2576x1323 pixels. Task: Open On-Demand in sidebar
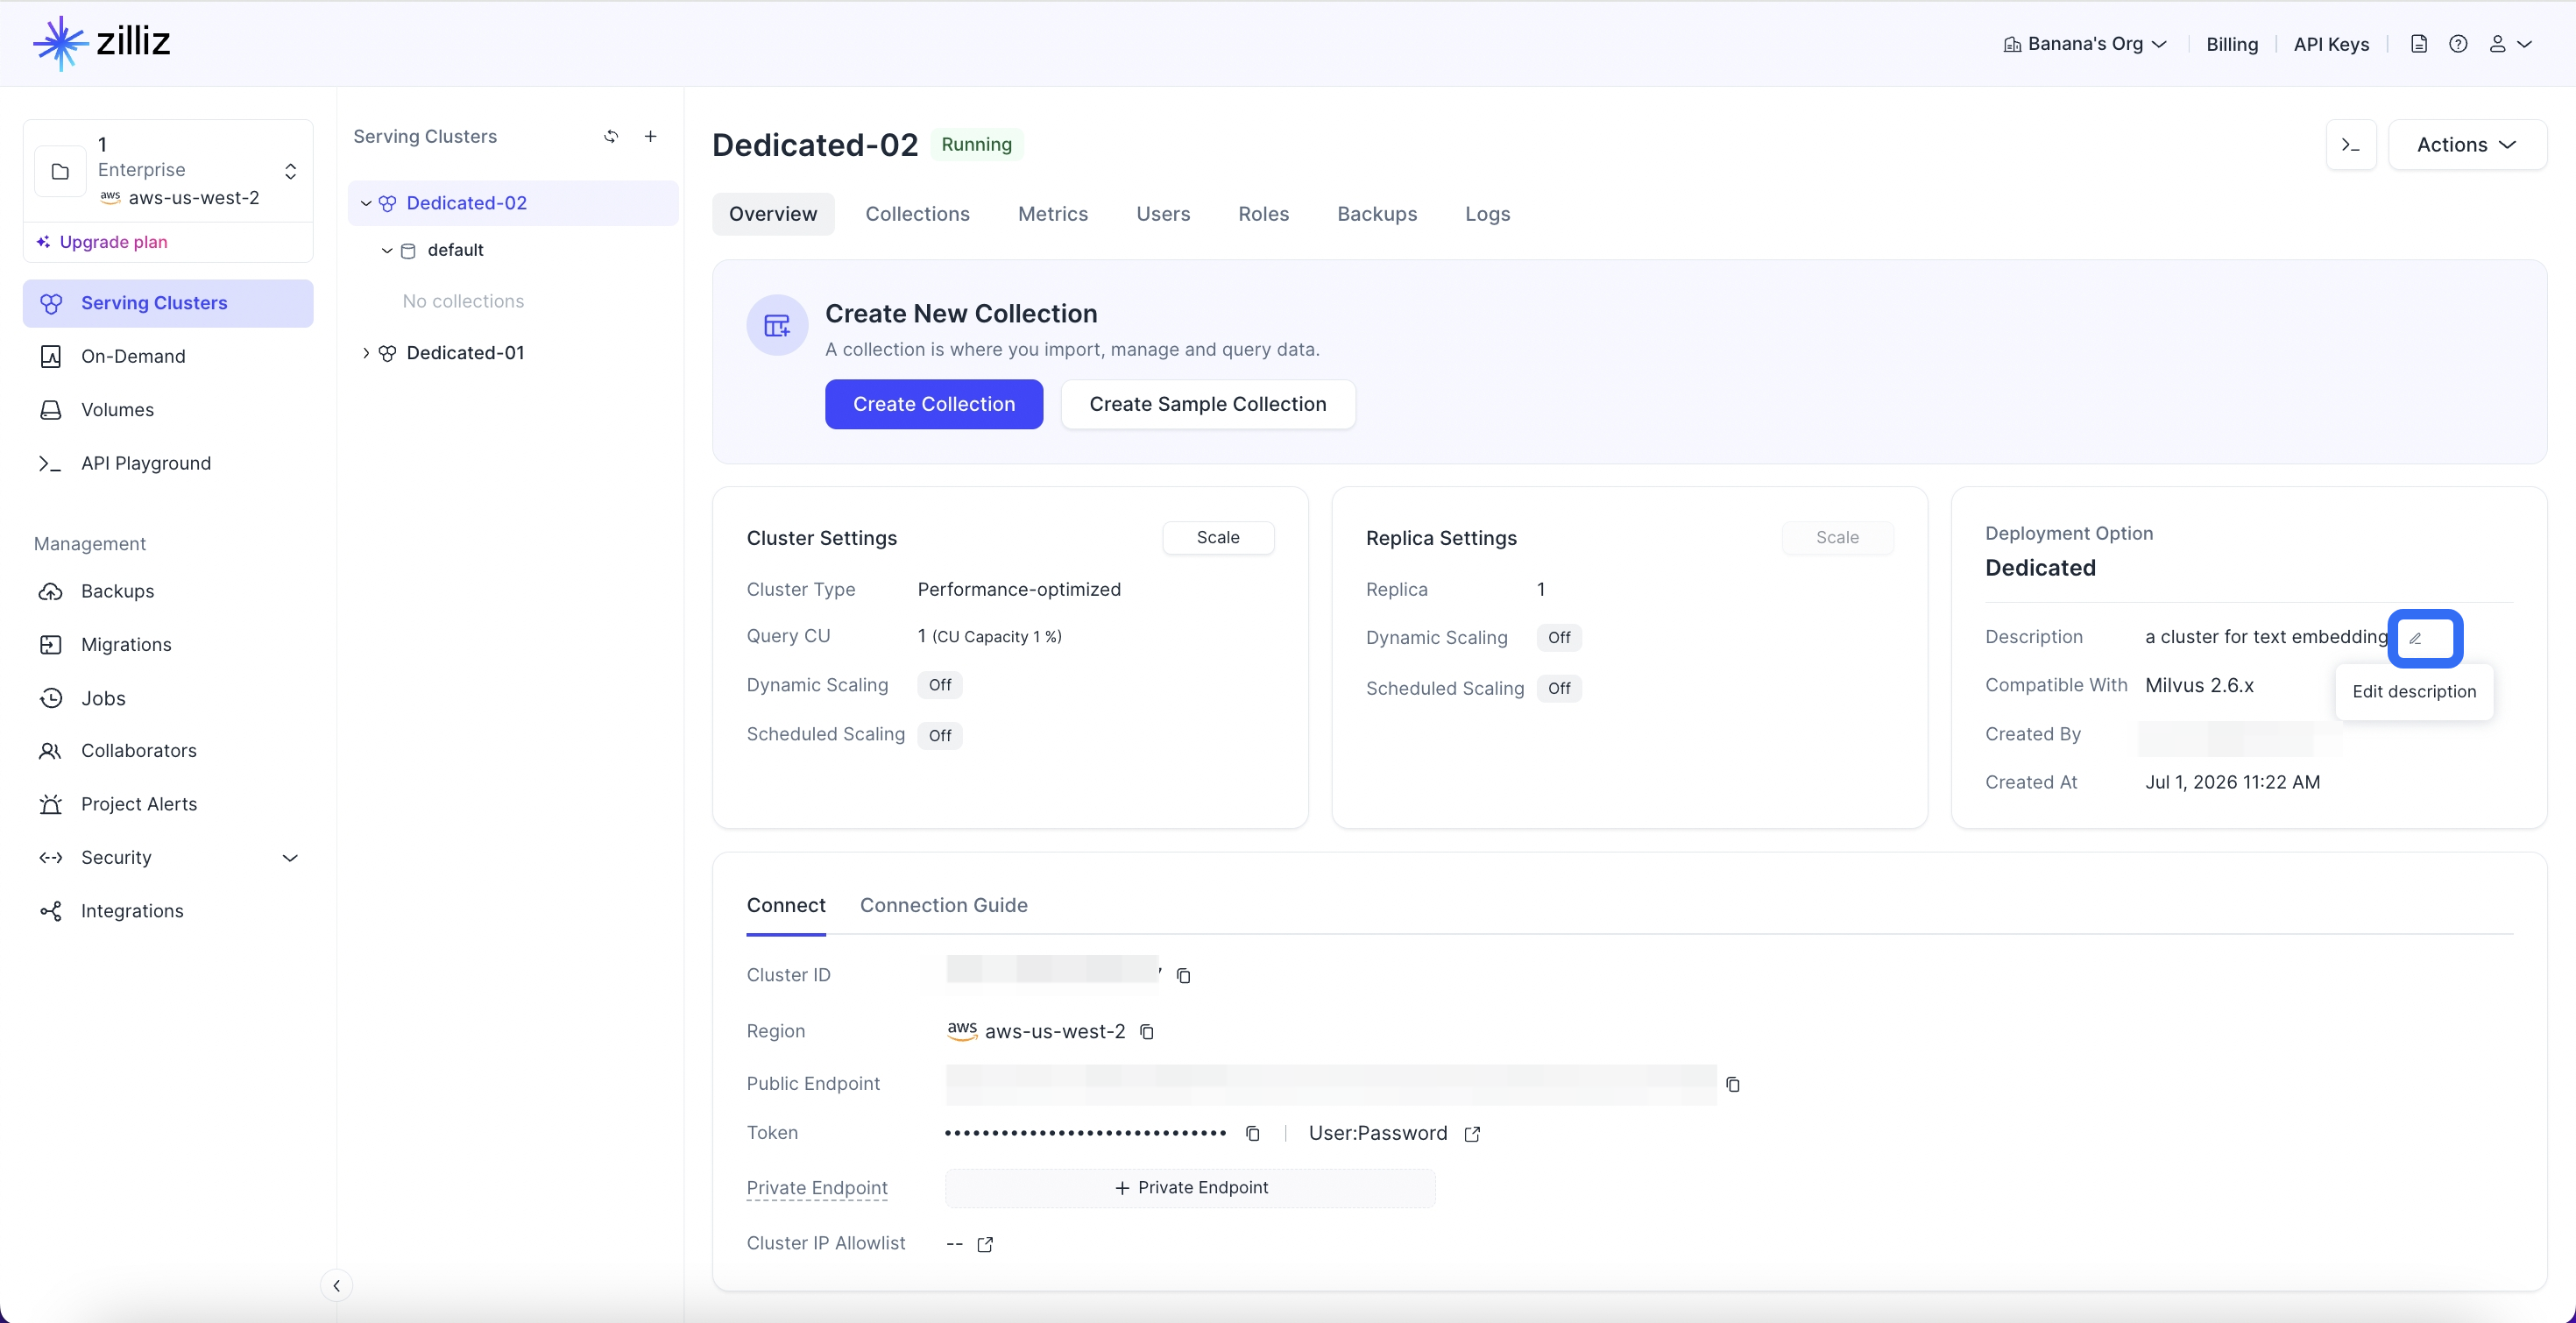(x=168, y=356)
